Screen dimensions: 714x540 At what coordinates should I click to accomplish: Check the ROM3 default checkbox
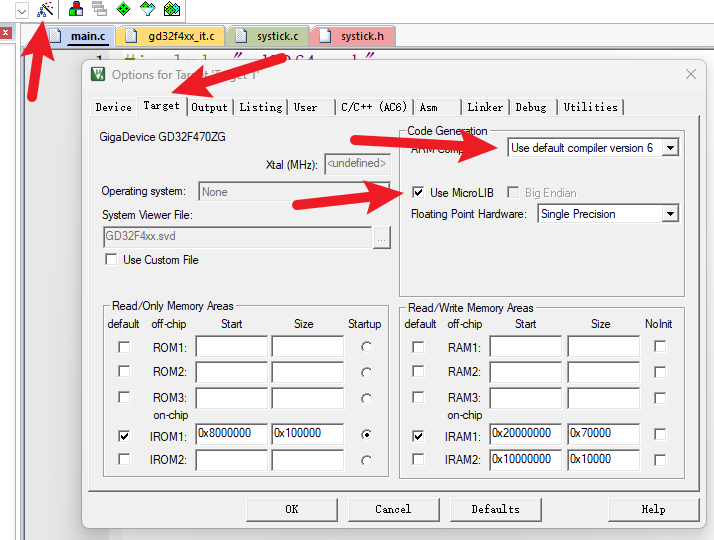coord(124,397)
